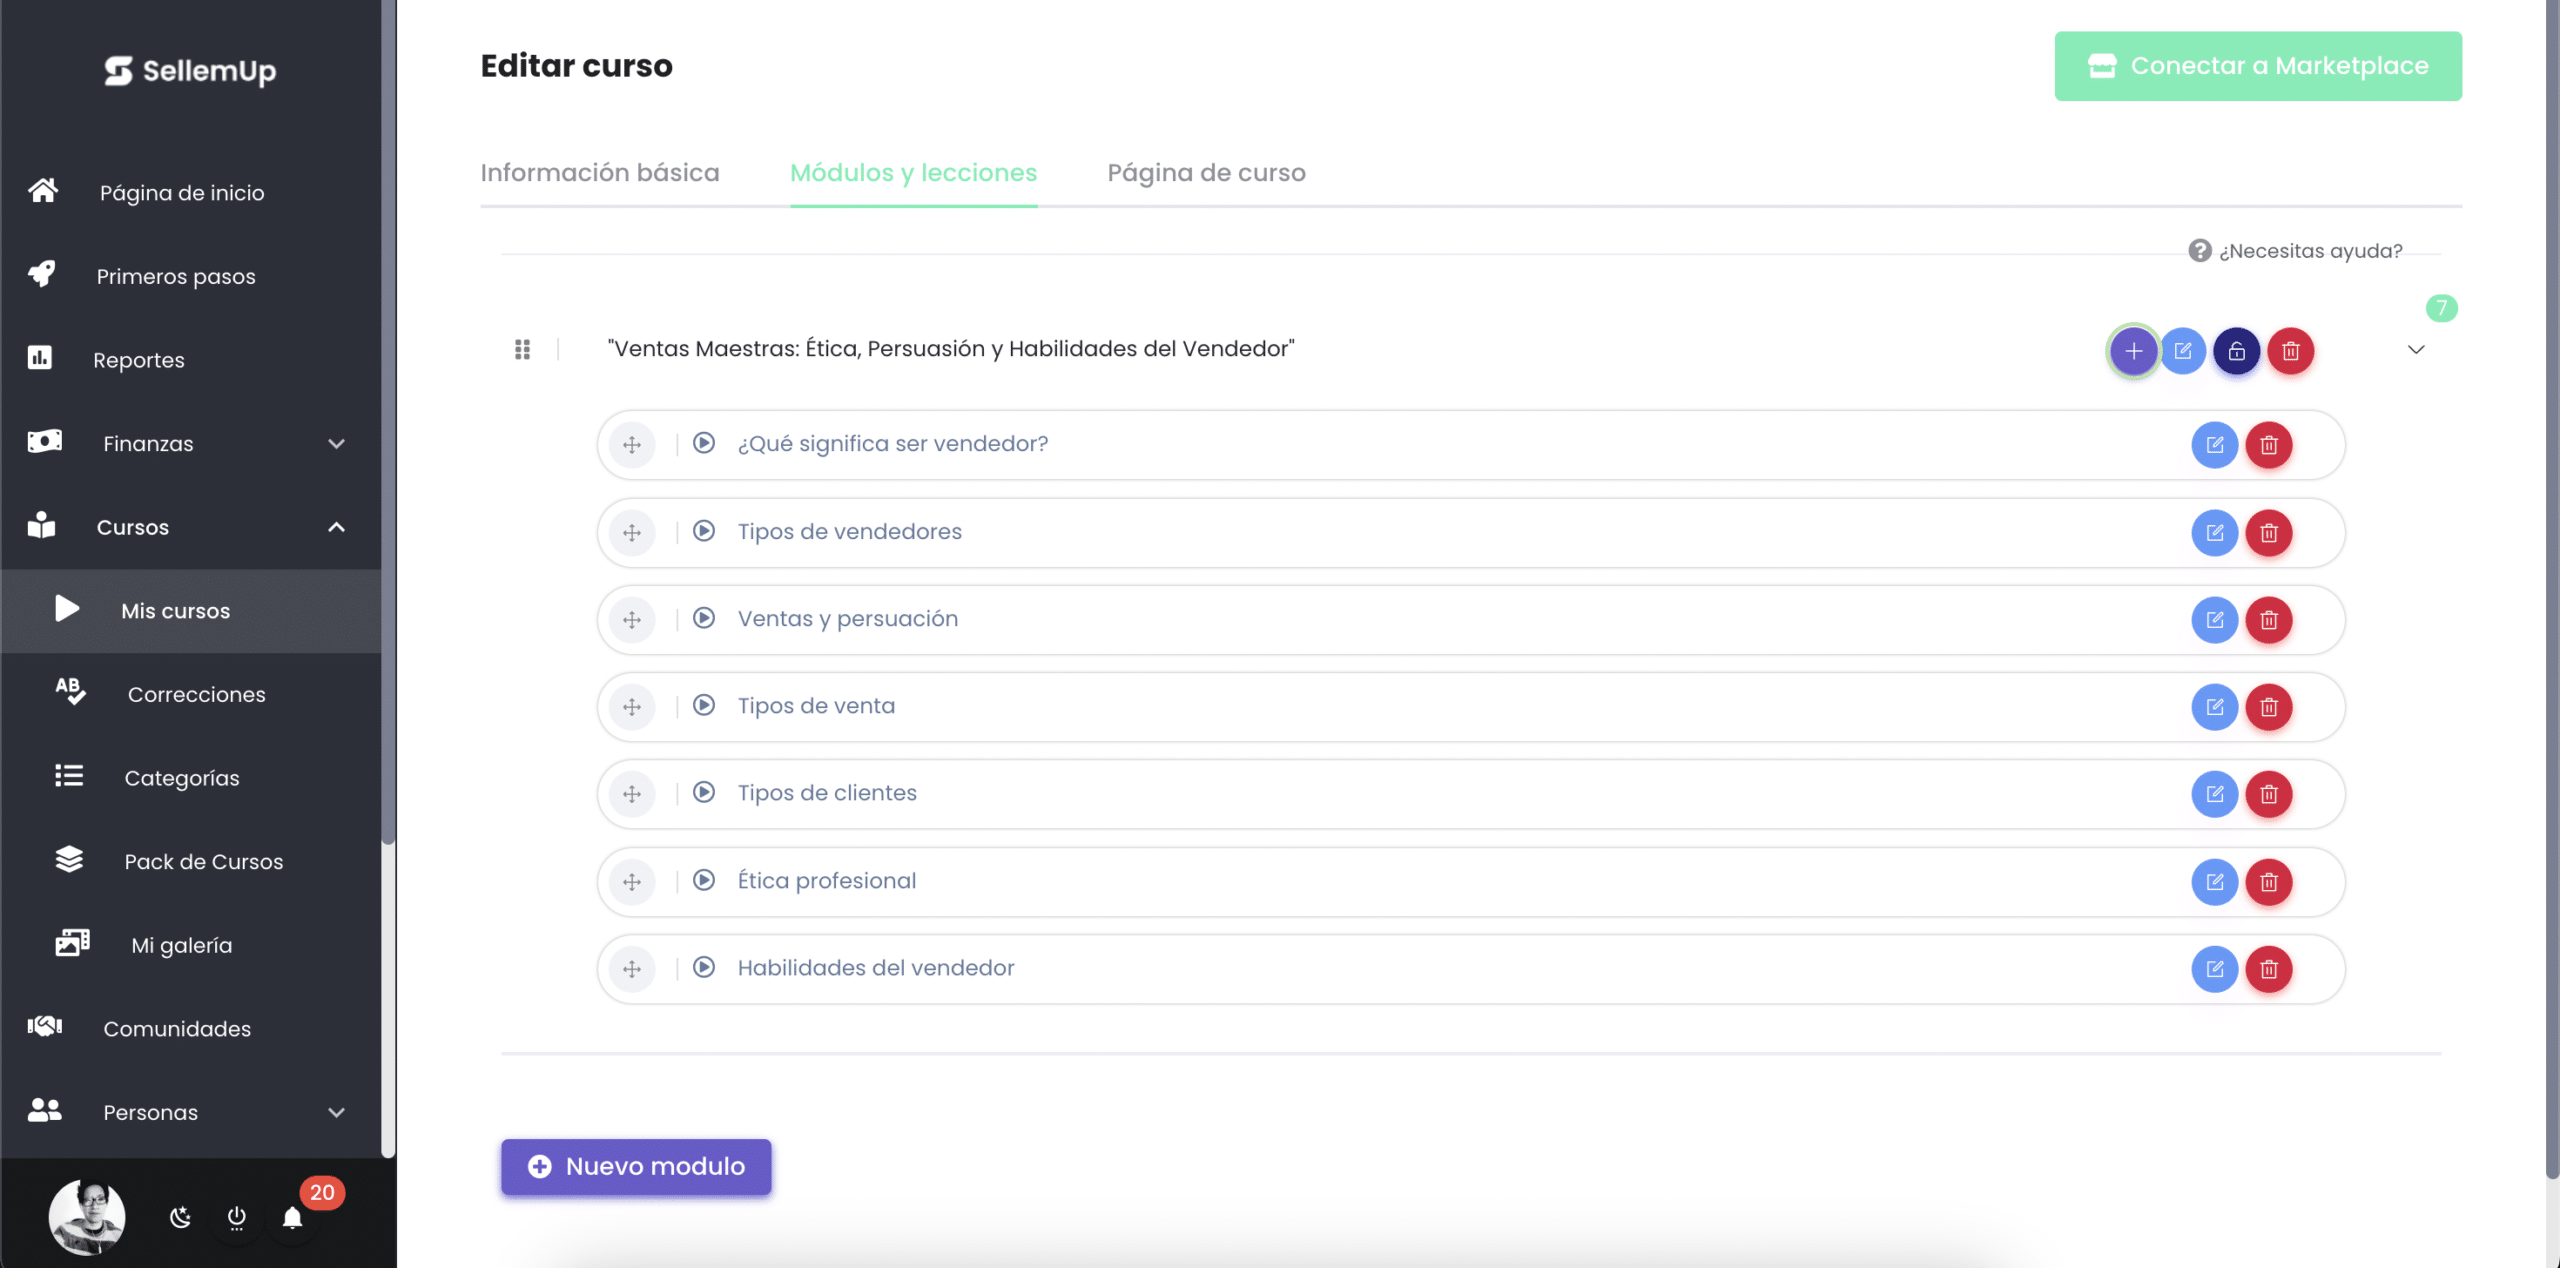Click the '¿Qué significa ser vendedor?' lesson title
Image resolution: width=2560 pixels, height=1268 pixels.
[x=893, y=443]
